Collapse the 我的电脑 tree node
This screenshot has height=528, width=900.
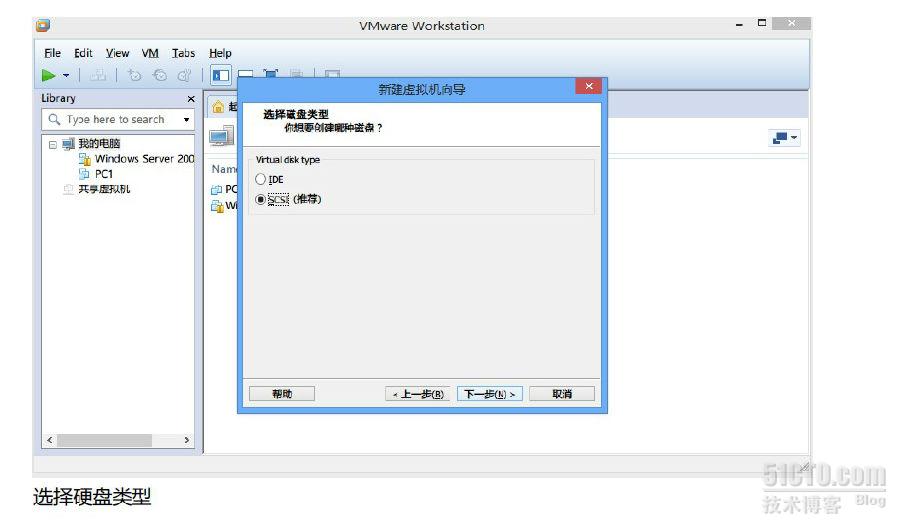[x=53, y=145]
